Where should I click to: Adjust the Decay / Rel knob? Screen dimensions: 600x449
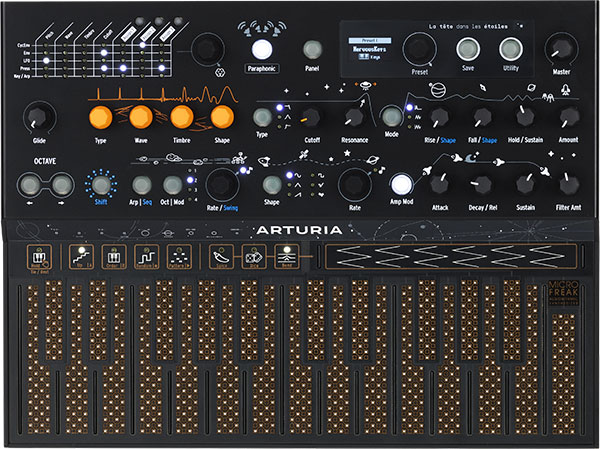point(482,184)
